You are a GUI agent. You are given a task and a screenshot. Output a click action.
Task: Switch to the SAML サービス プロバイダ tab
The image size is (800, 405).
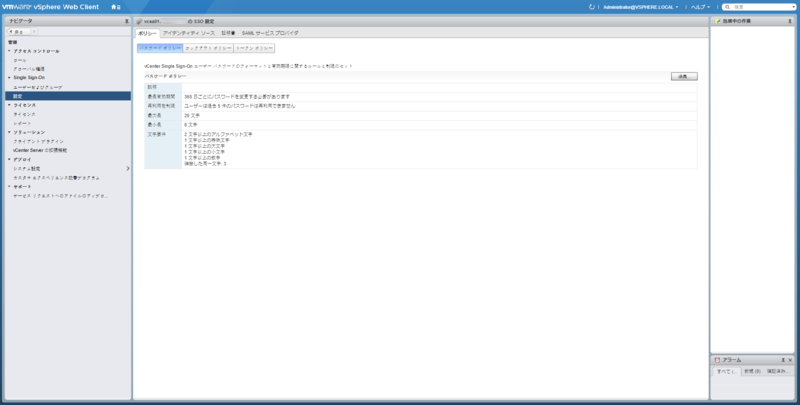(x=270, y=33)
